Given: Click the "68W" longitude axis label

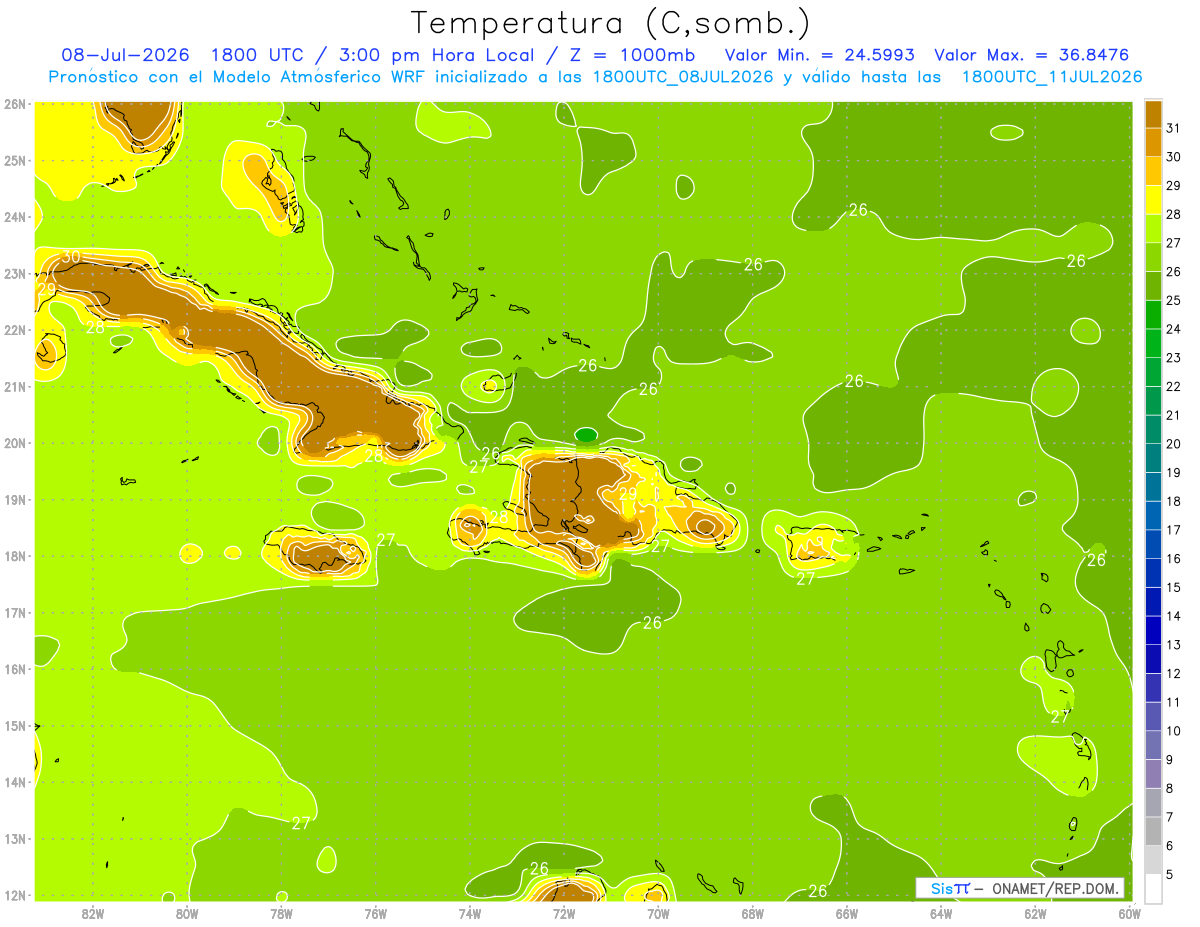Looking at the screenshot, I should tap(752, 913).
